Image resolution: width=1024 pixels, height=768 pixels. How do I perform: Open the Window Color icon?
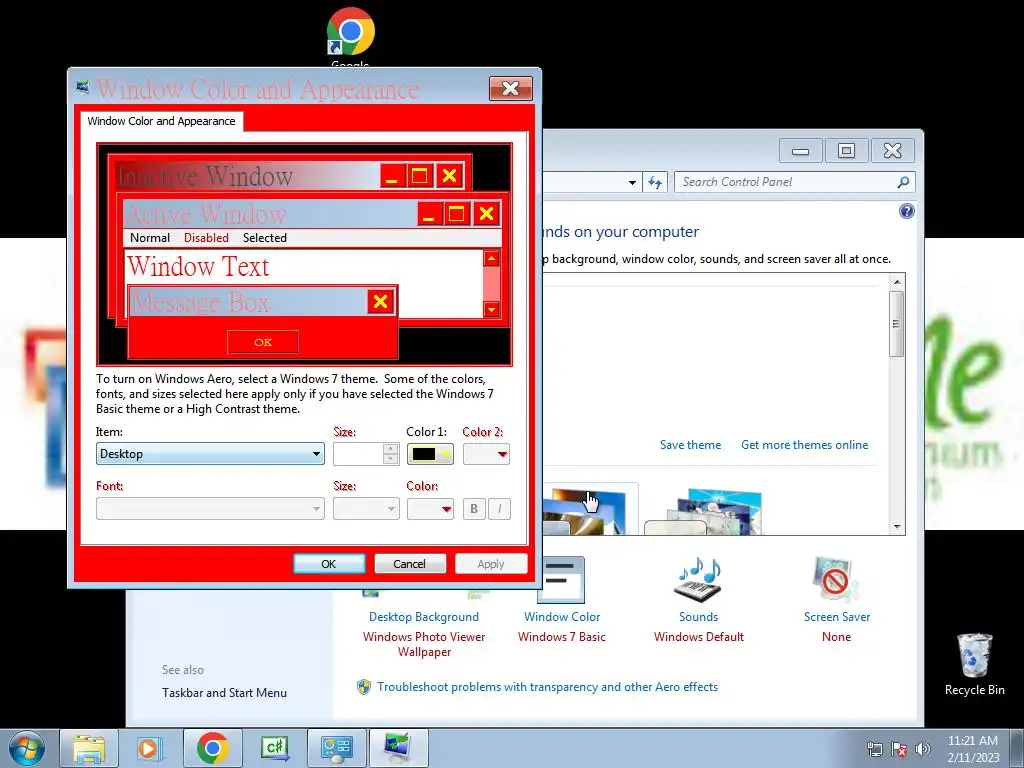pyautogui.click(x=560, y=581)
